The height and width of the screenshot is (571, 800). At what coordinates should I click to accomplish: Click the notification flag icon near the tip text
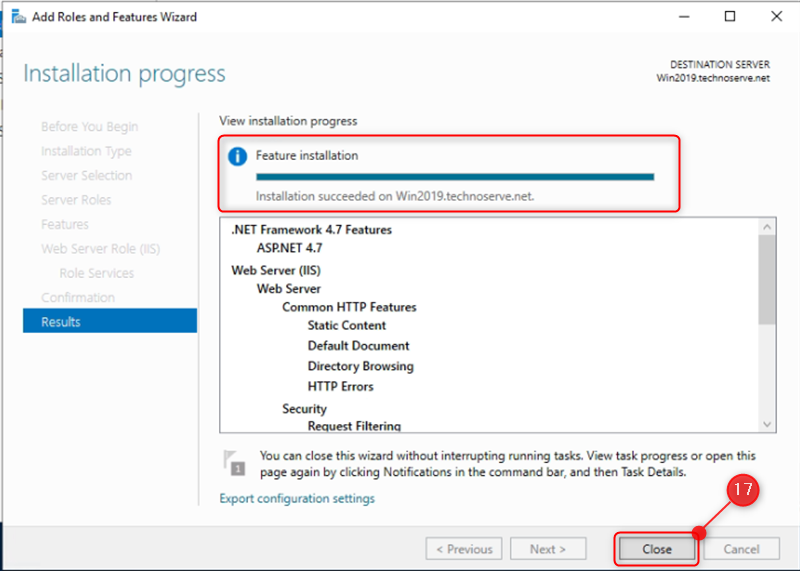tap(234, 463)
